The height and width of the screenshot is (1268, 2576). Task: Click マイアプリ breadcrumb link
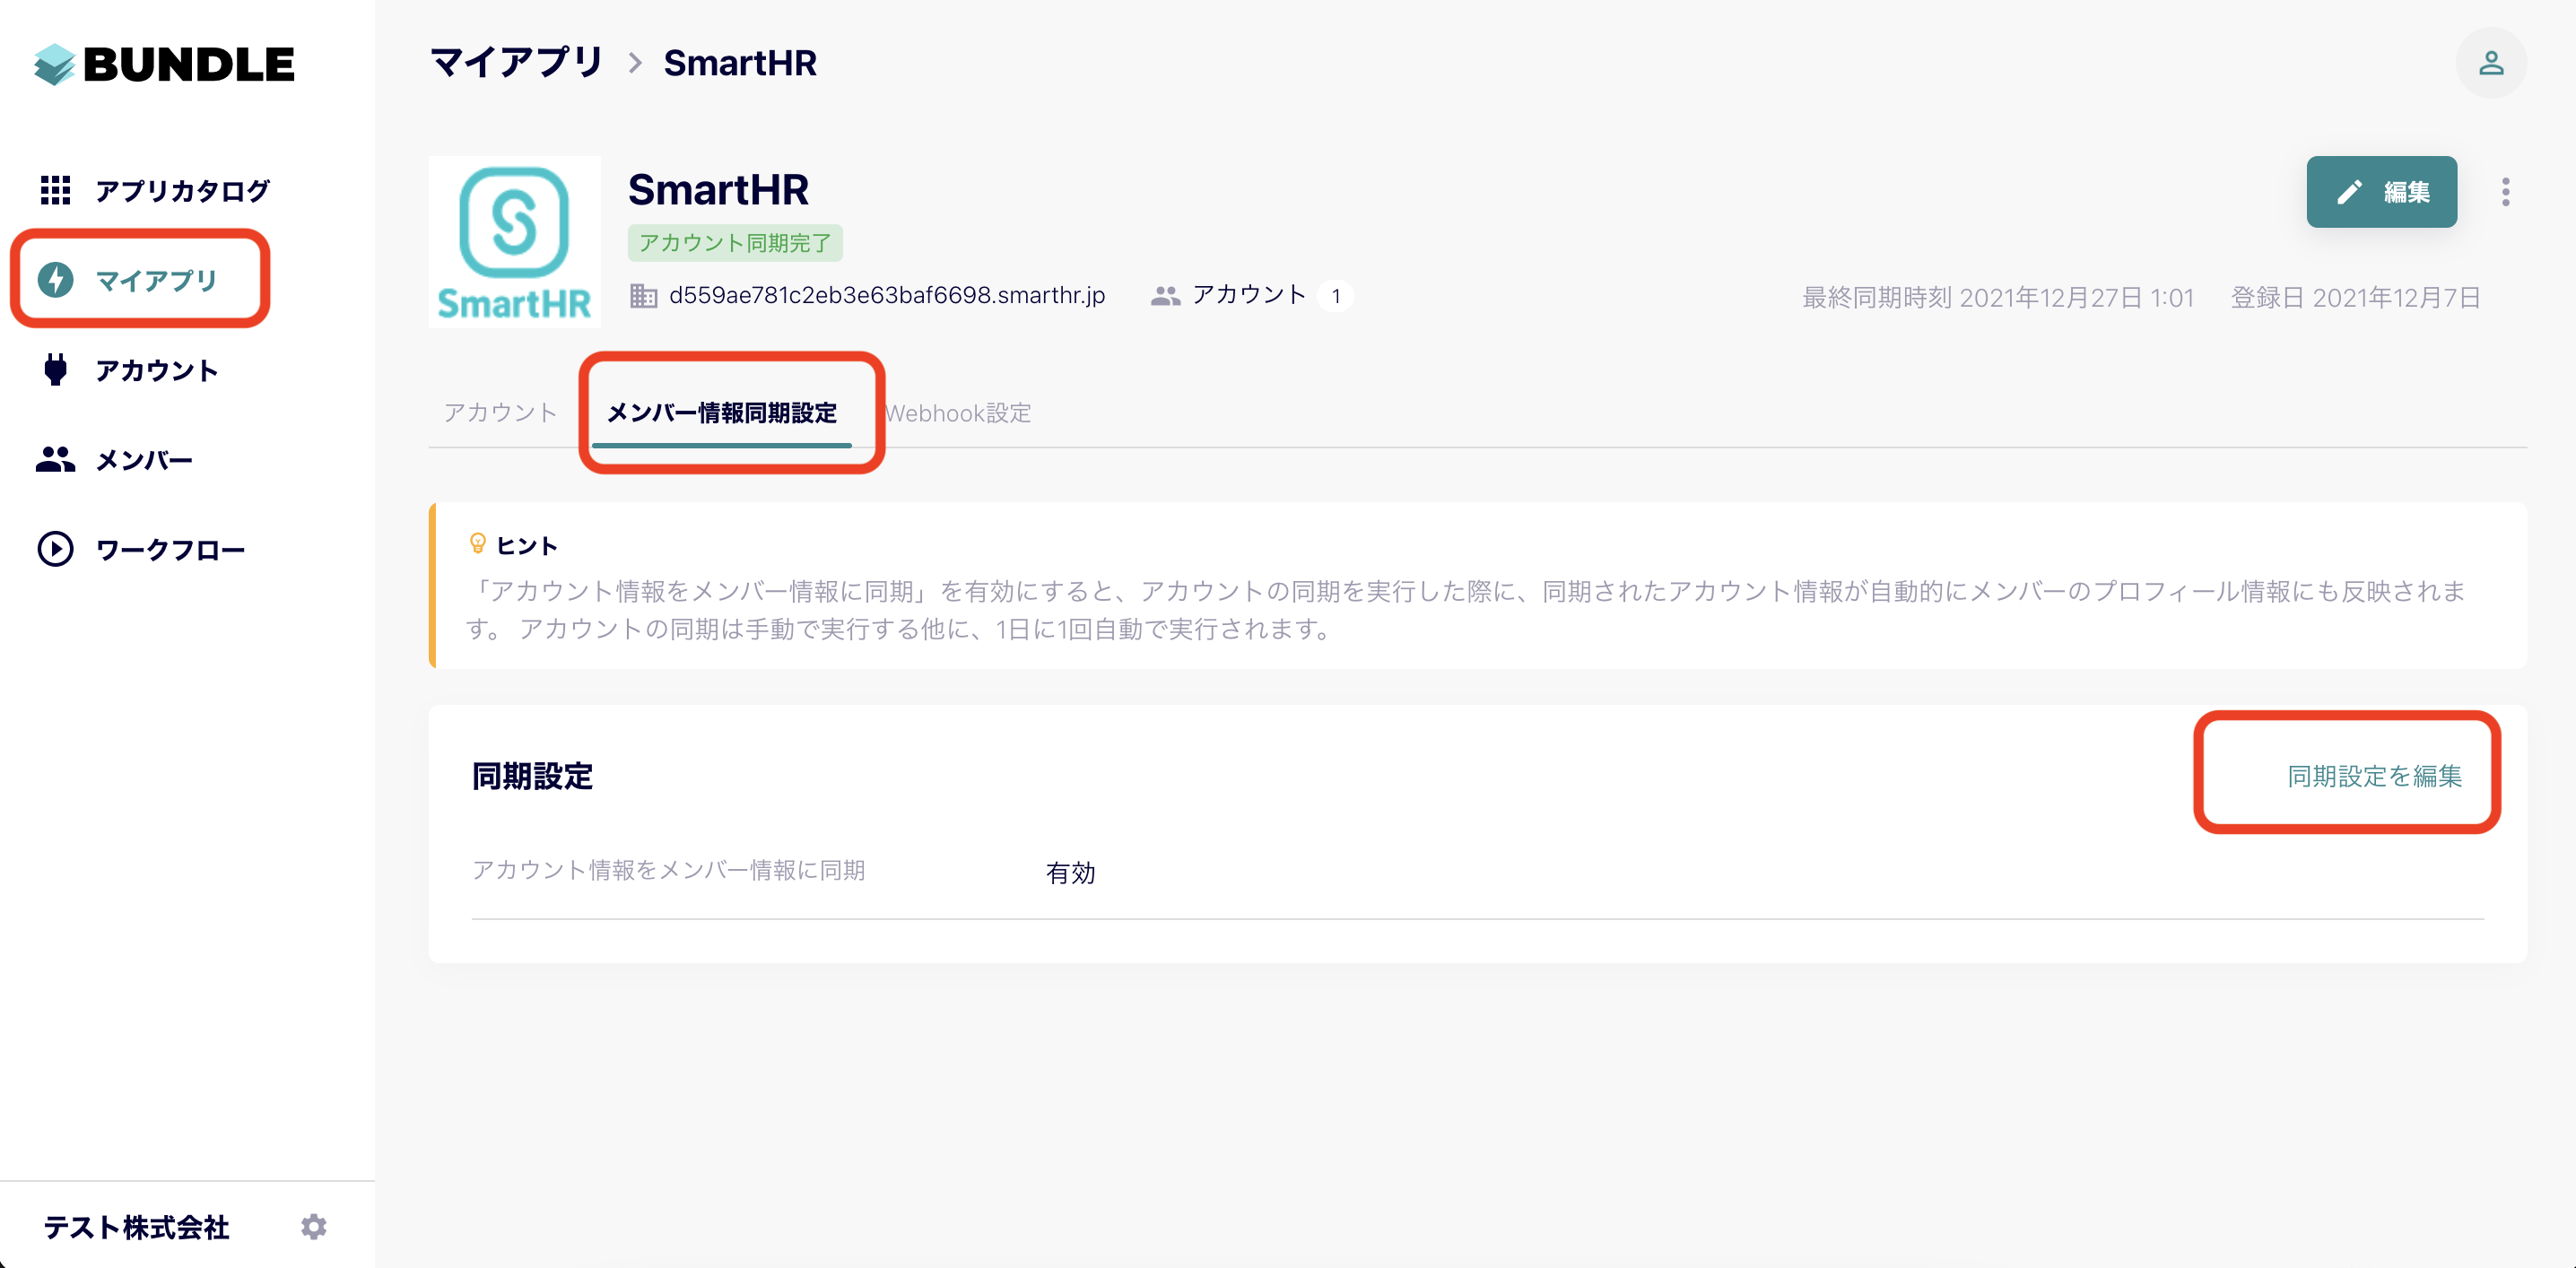pos(516,63)
